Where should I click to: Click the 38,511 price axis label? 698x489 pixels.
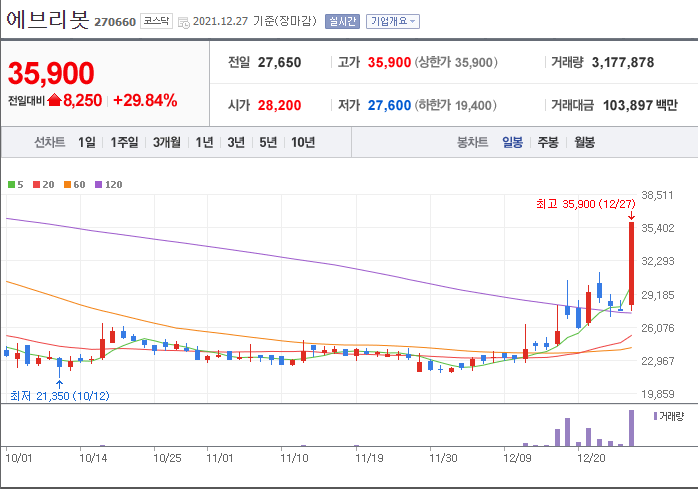point(657,195)
